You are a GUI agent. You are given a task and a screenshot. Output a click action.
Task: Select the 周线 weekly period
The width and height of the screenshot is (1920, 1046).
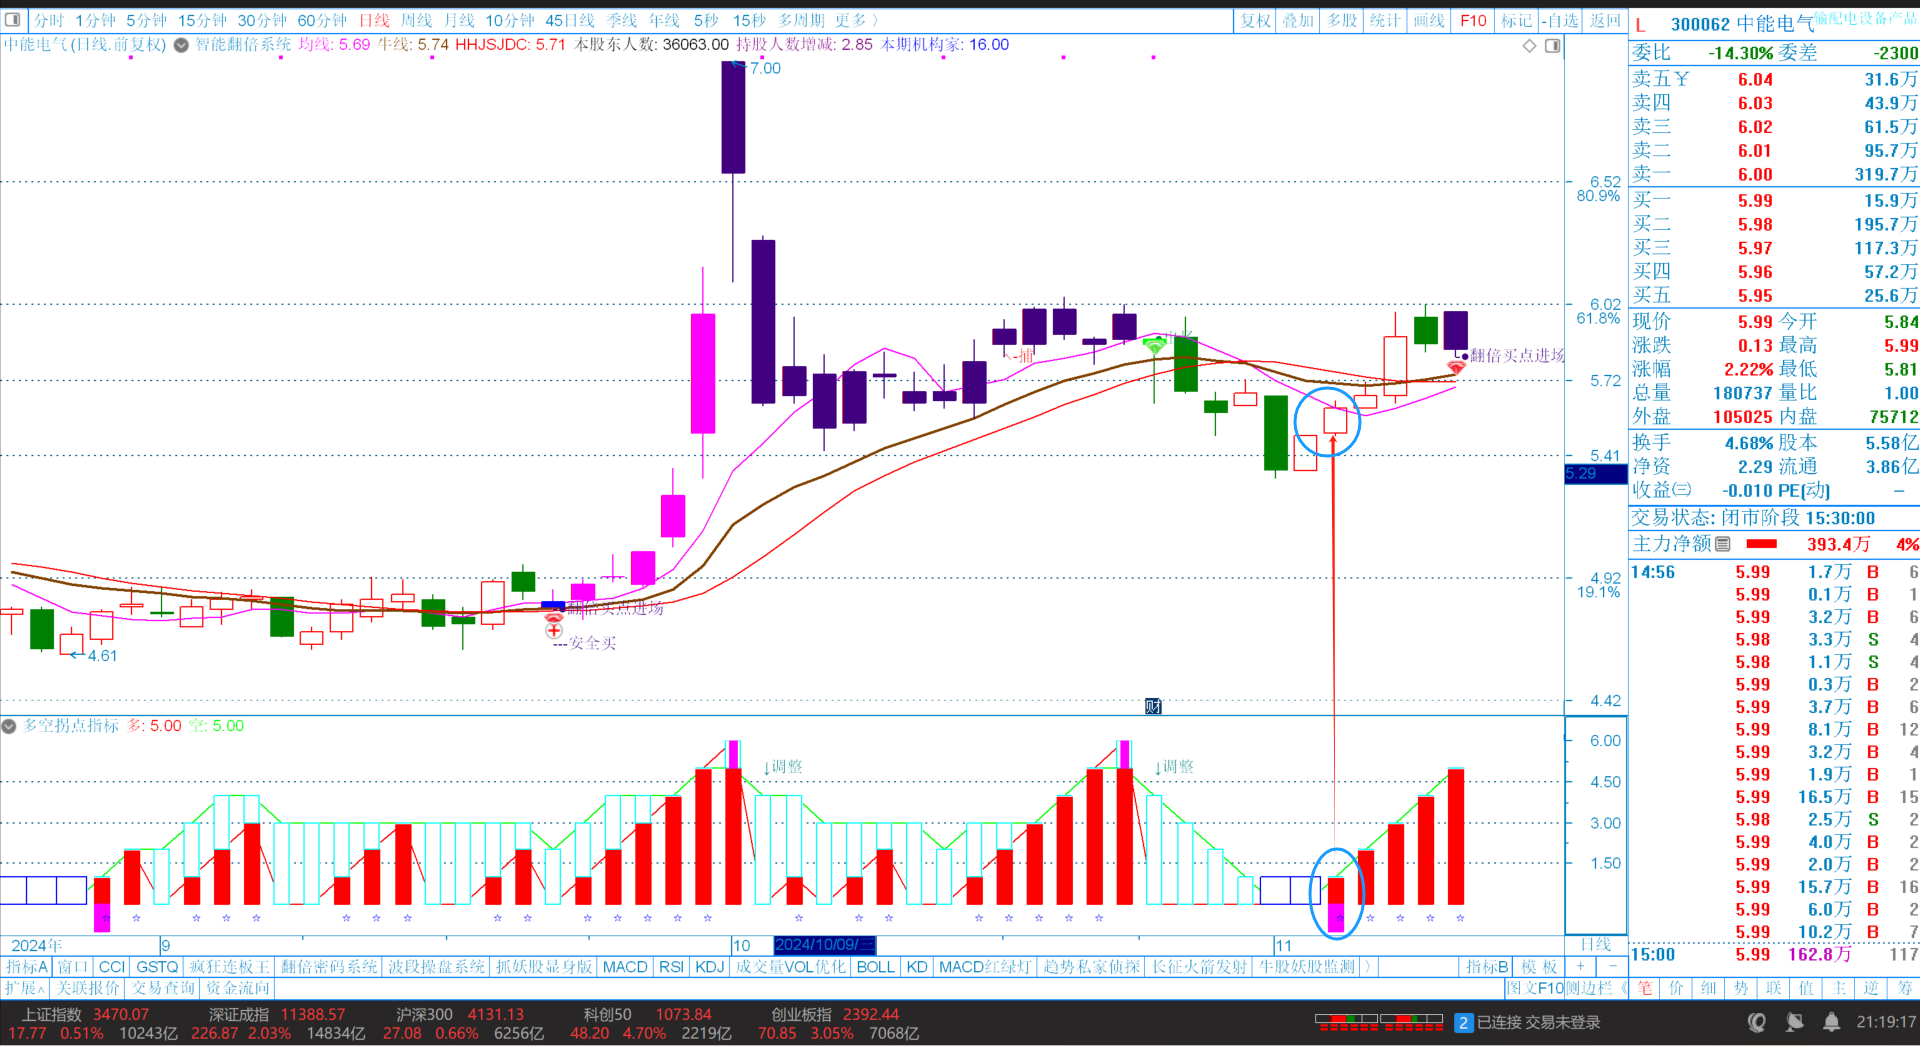tap(417, 20)
